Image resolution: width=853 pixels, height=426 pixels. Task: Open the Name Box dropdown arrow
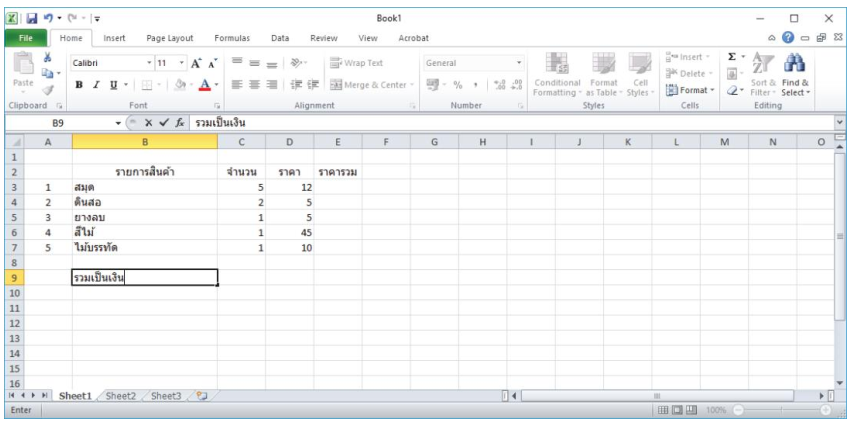pos(118,123)
